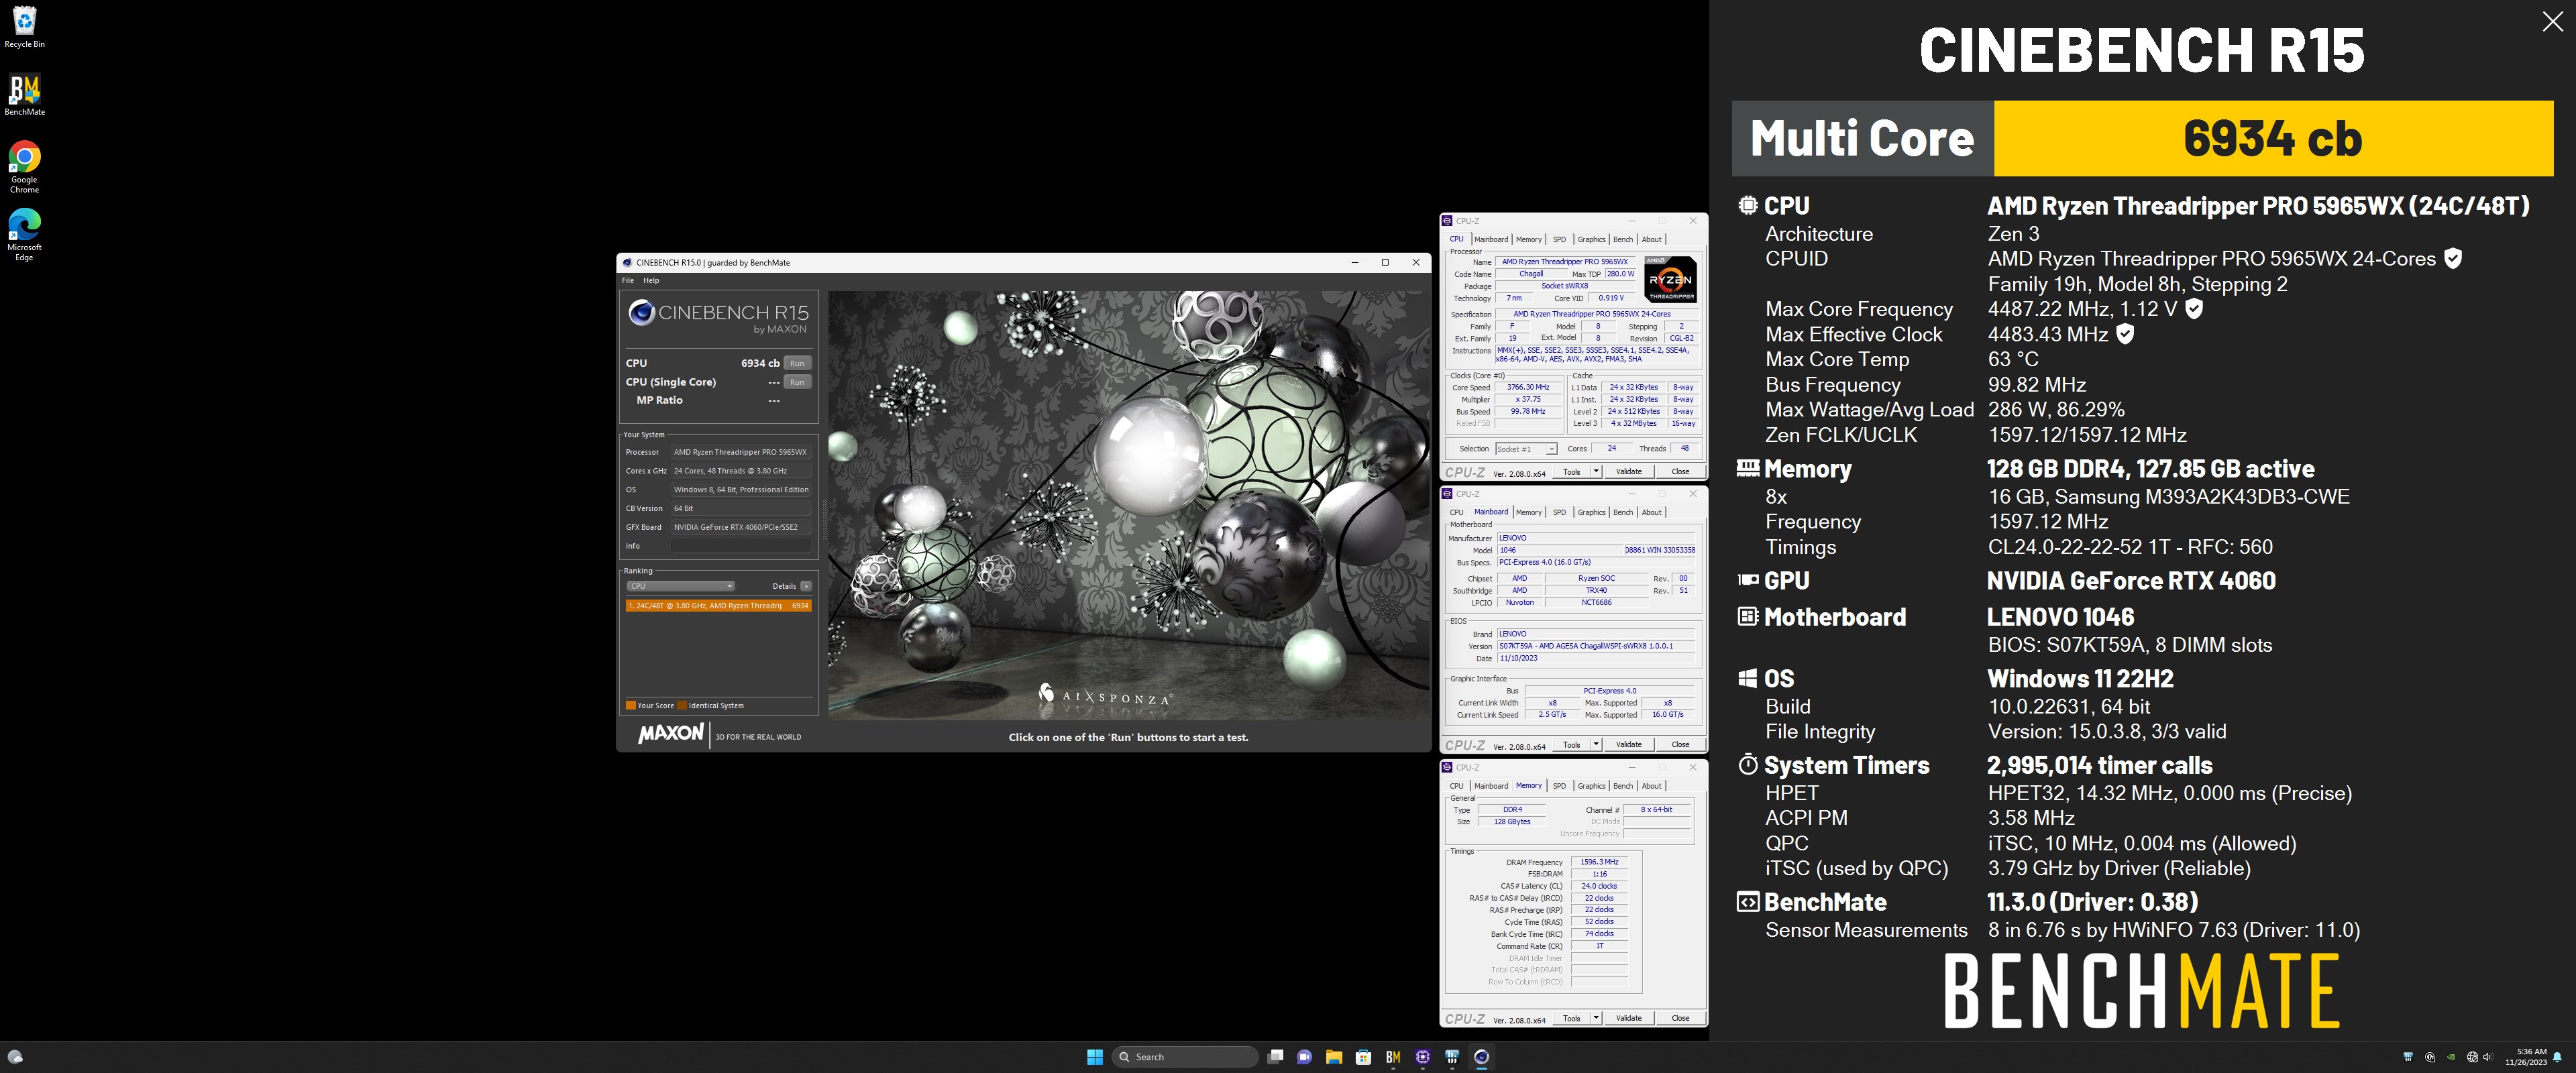The height and width of the screenshot is (1073, 2576).
Task: Click the Cinebench taskbar icon
Action: pyautogui.click(x=1481, y=1057)
